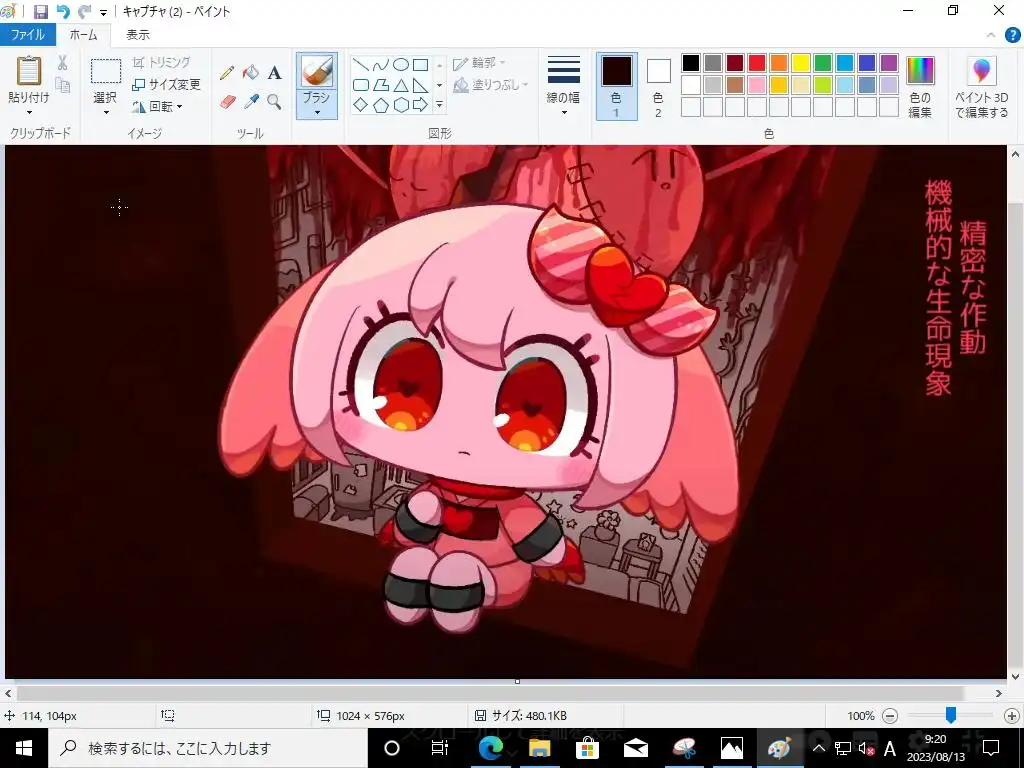This screenshot has height=768, width=1024.
Task: Open the ファイル menu tab
Action: click(x=27, y=35)
